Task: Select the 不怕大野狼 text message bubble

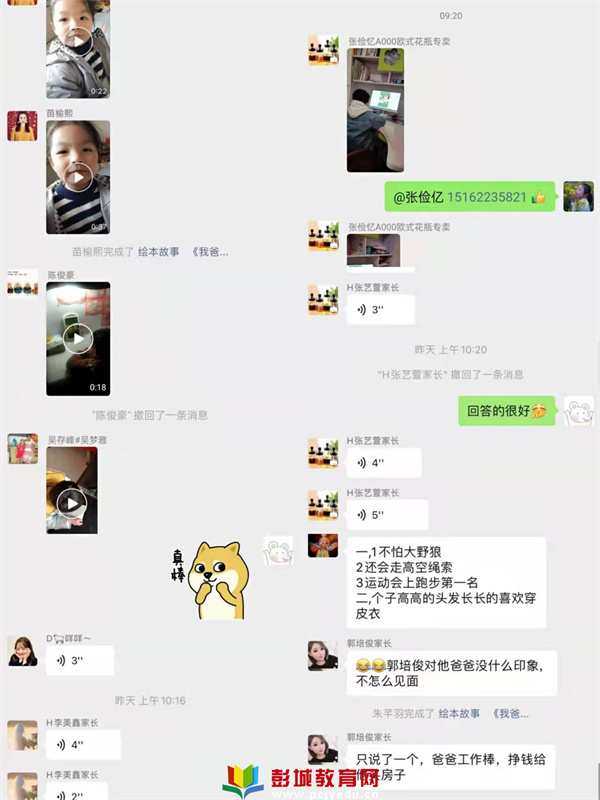Action: [446, 583]
